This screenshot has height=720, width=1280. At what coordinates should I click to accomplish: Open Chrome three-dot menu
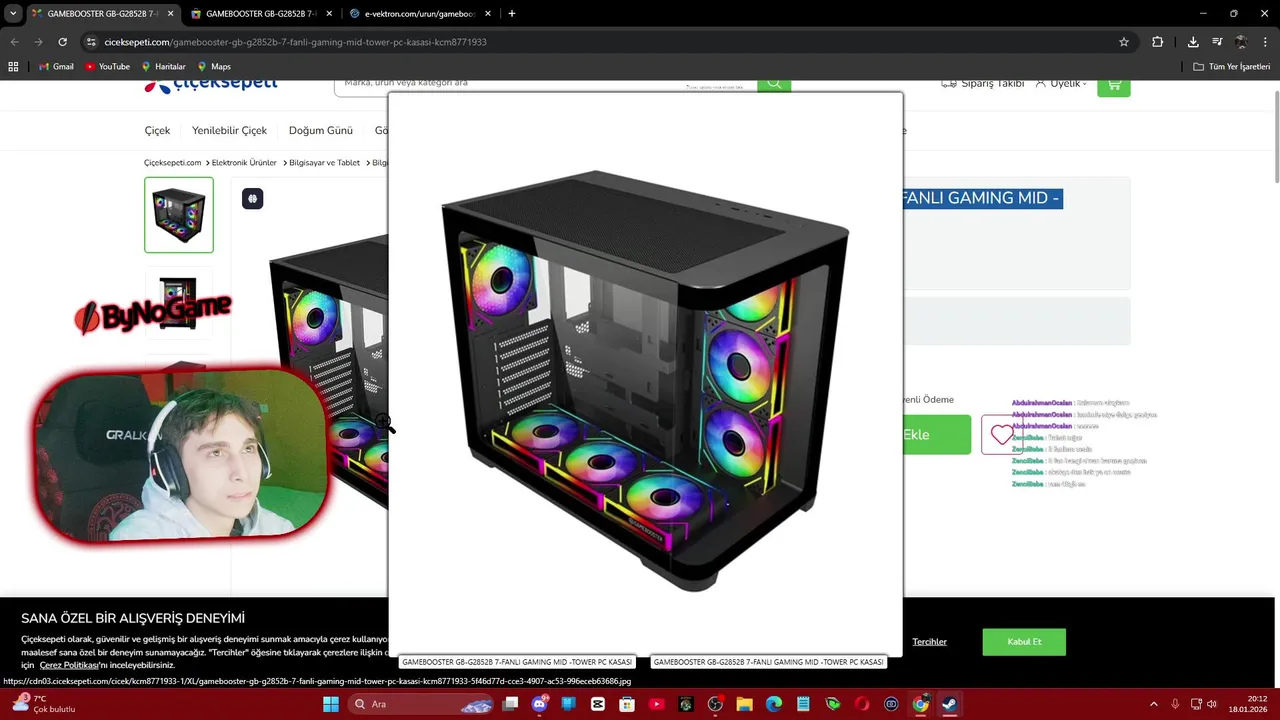(x=1265, y=42)
